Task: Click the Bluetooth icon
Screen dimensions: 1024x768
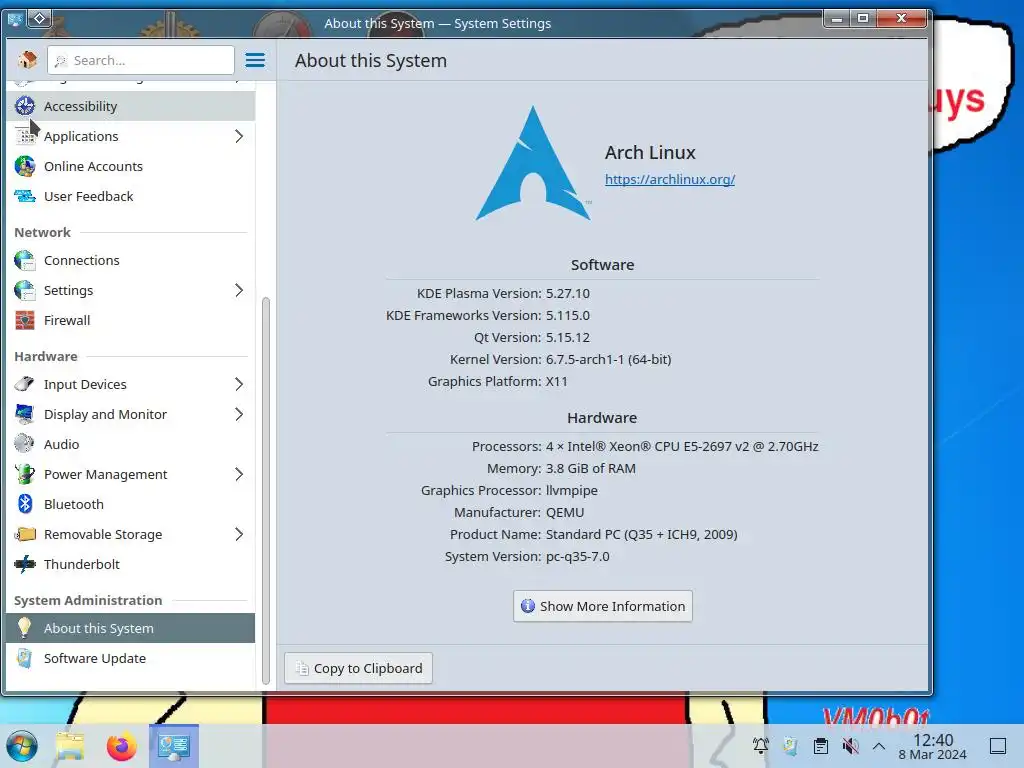Action: 25,504
